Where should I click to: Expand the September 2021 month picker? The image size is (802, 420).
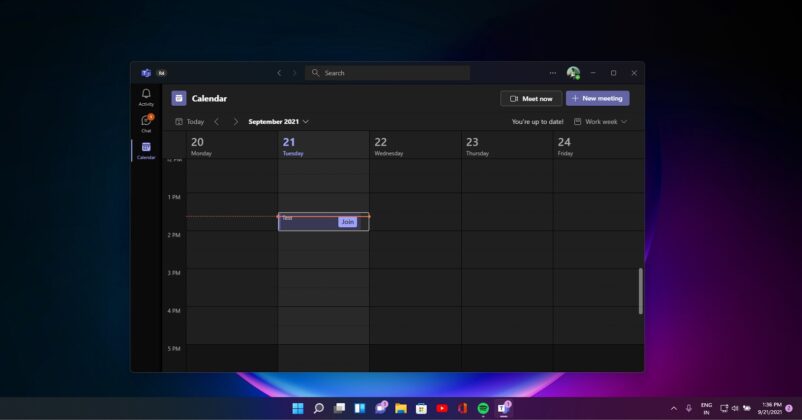click(x=278, y=122)
